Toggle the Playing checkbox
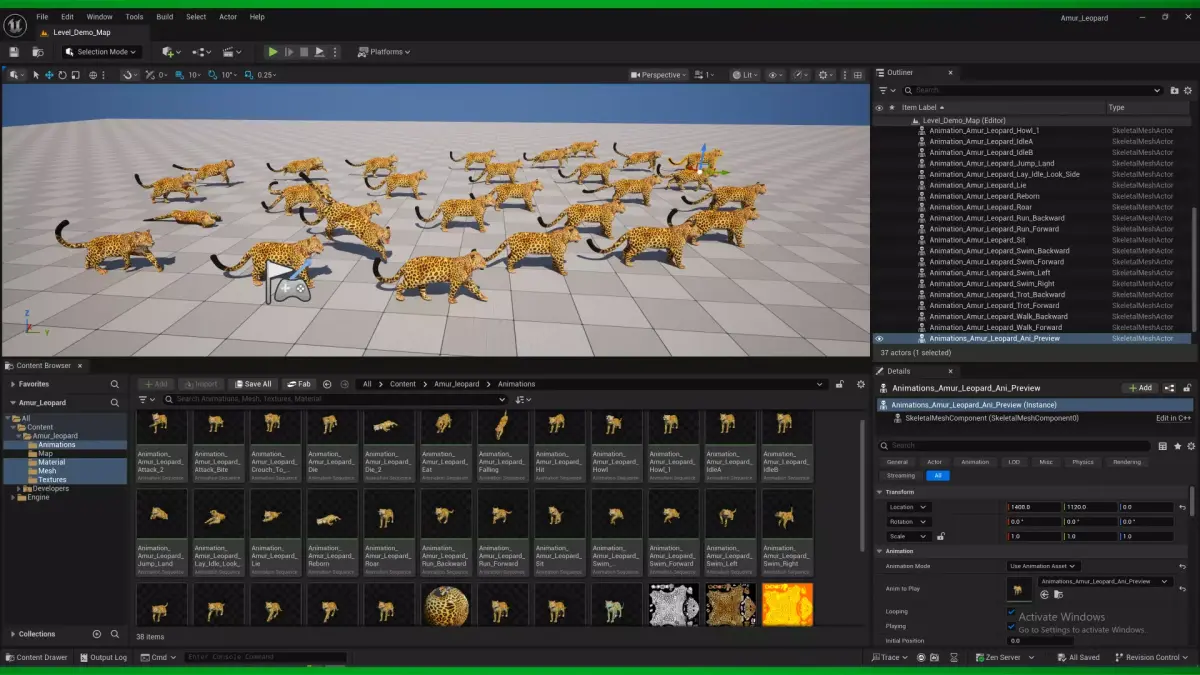 1011,626
